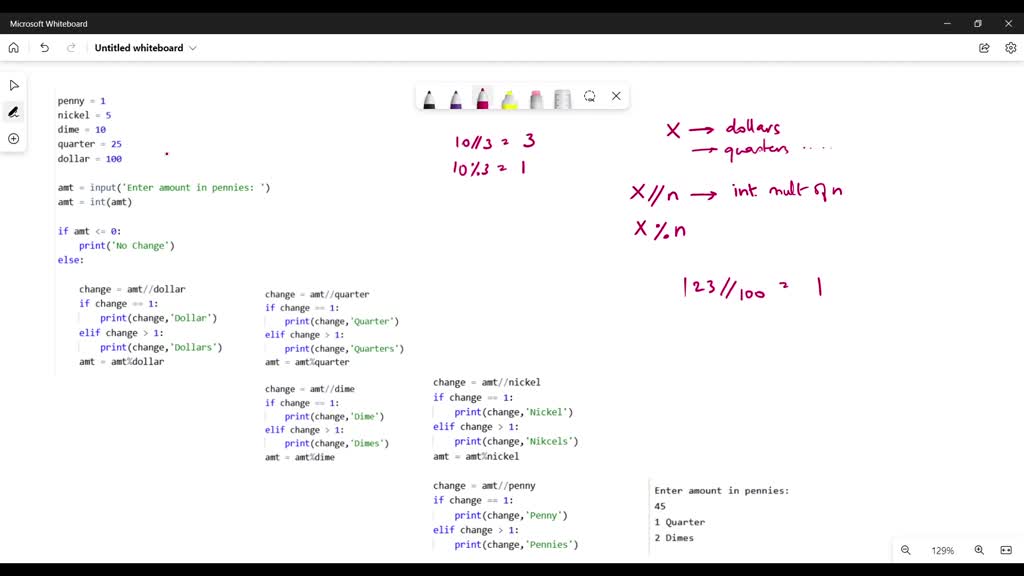Toggle the ruler tool in pen toolbar
1024x576 pixels.
(x=562, y=96)
